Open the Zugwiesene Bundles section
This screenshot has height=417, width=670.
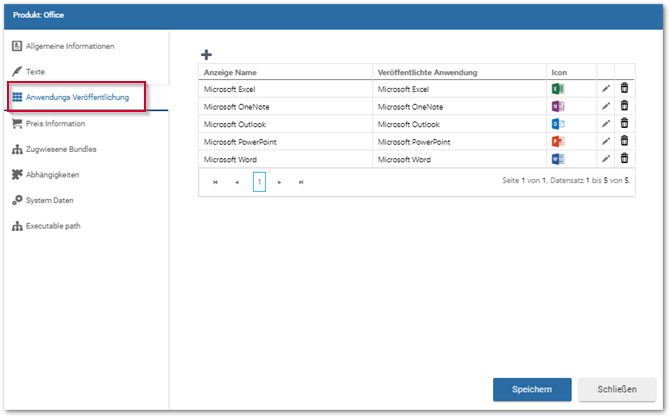pos(54,149)
